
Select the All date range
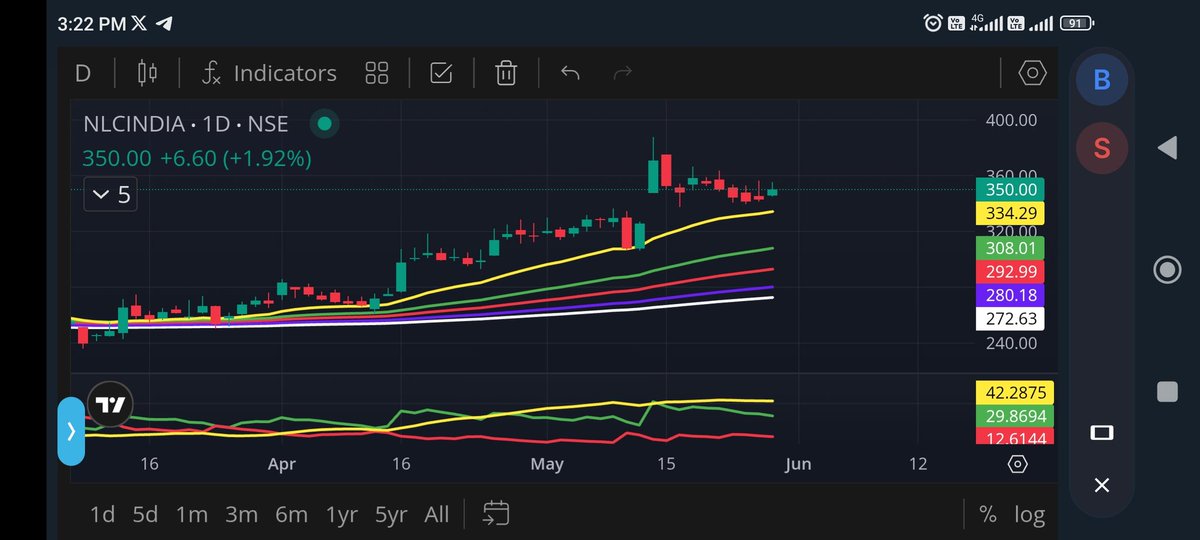tap(437, 514)
